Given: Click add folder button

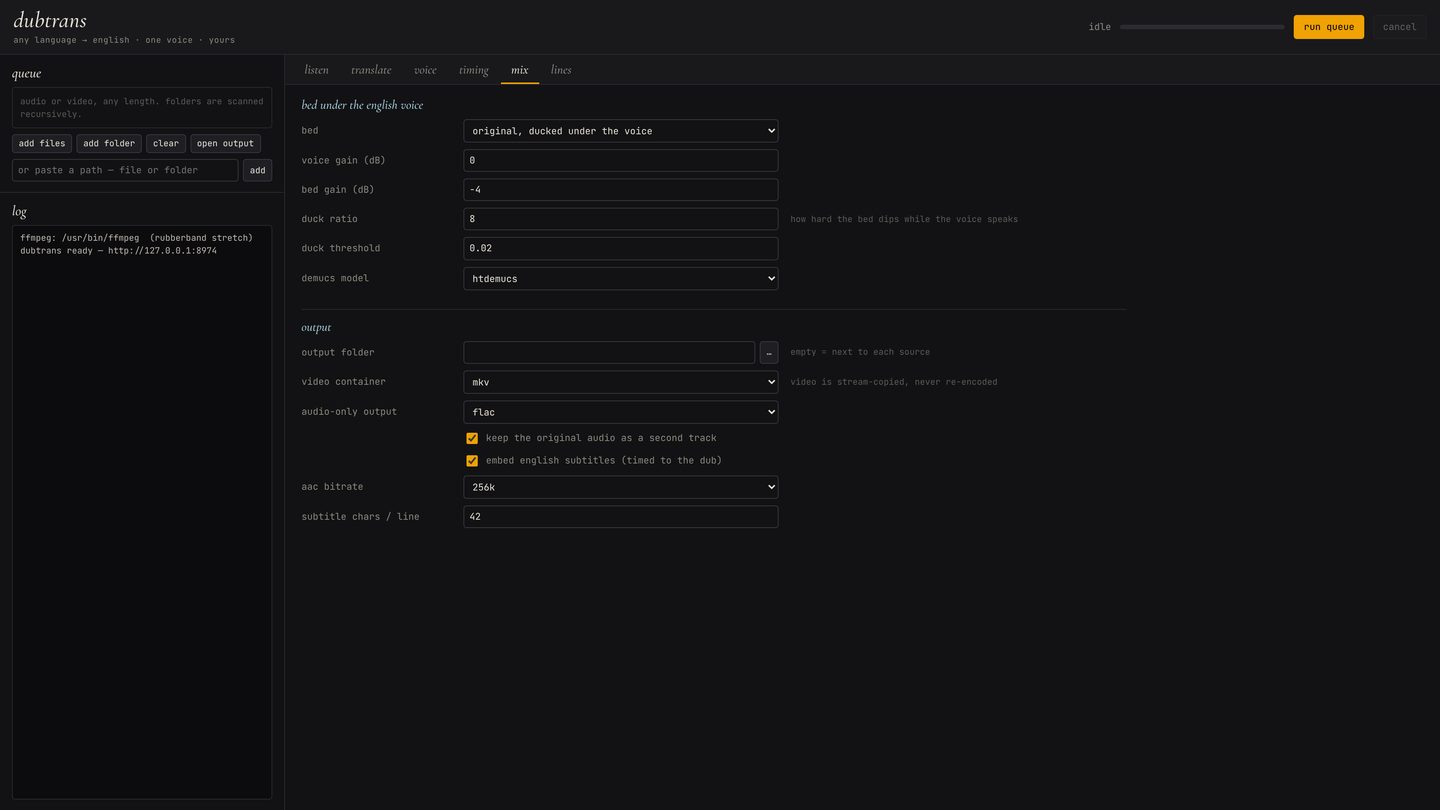Looking at the screenshot, I should (109, 144).
